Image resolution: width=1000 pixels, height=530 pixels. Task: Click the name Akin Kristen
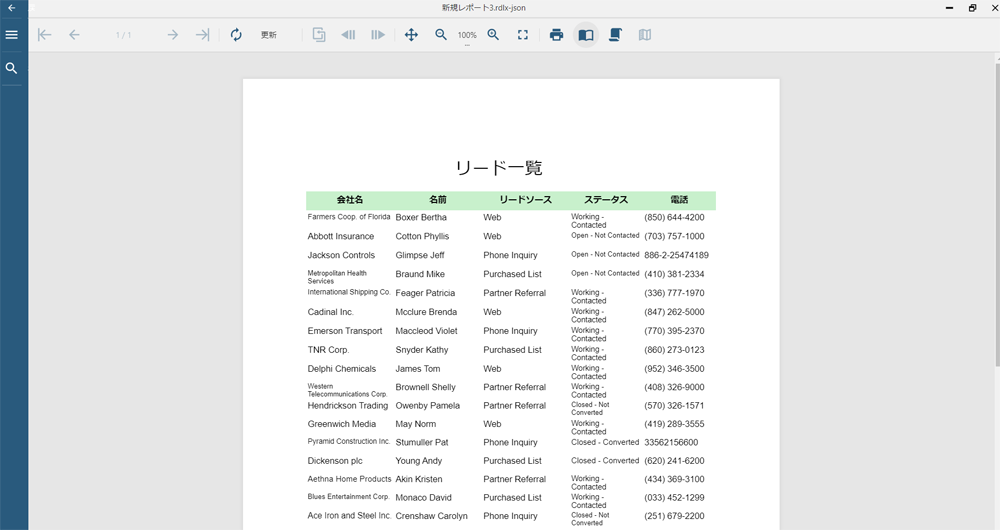click(418, 479)
